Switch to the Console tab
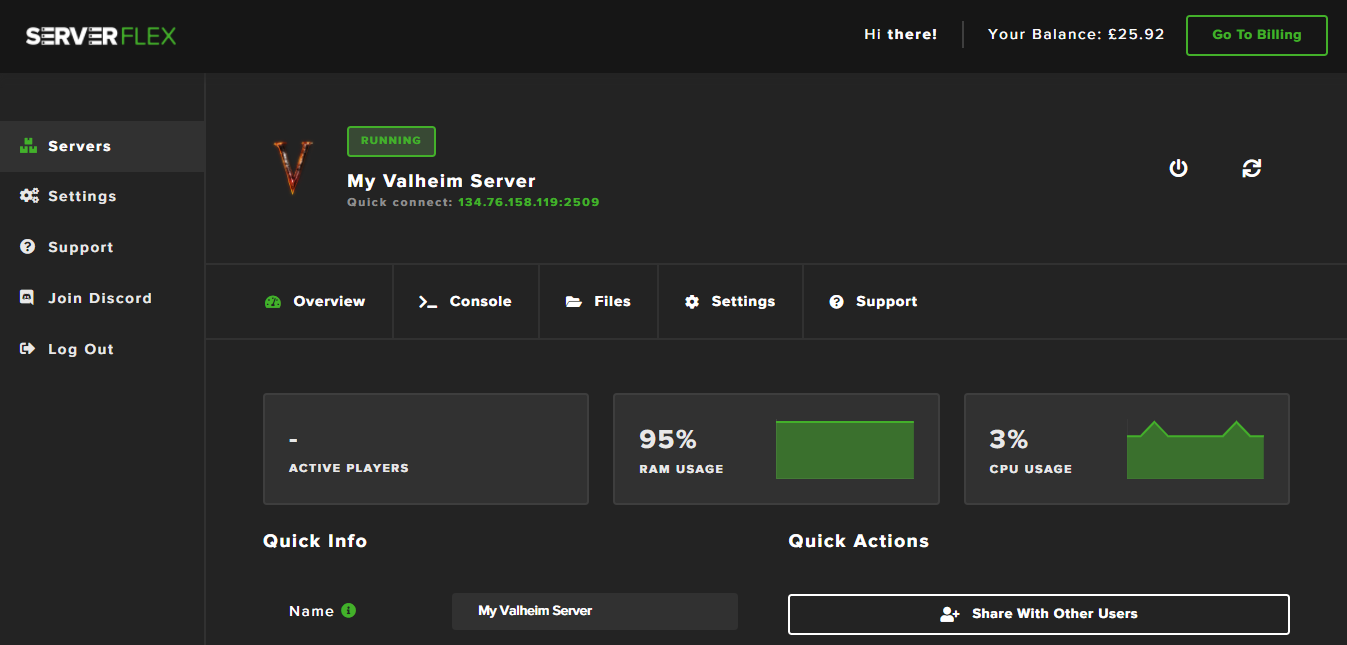 pyautogui.click(x=466, y=301)
